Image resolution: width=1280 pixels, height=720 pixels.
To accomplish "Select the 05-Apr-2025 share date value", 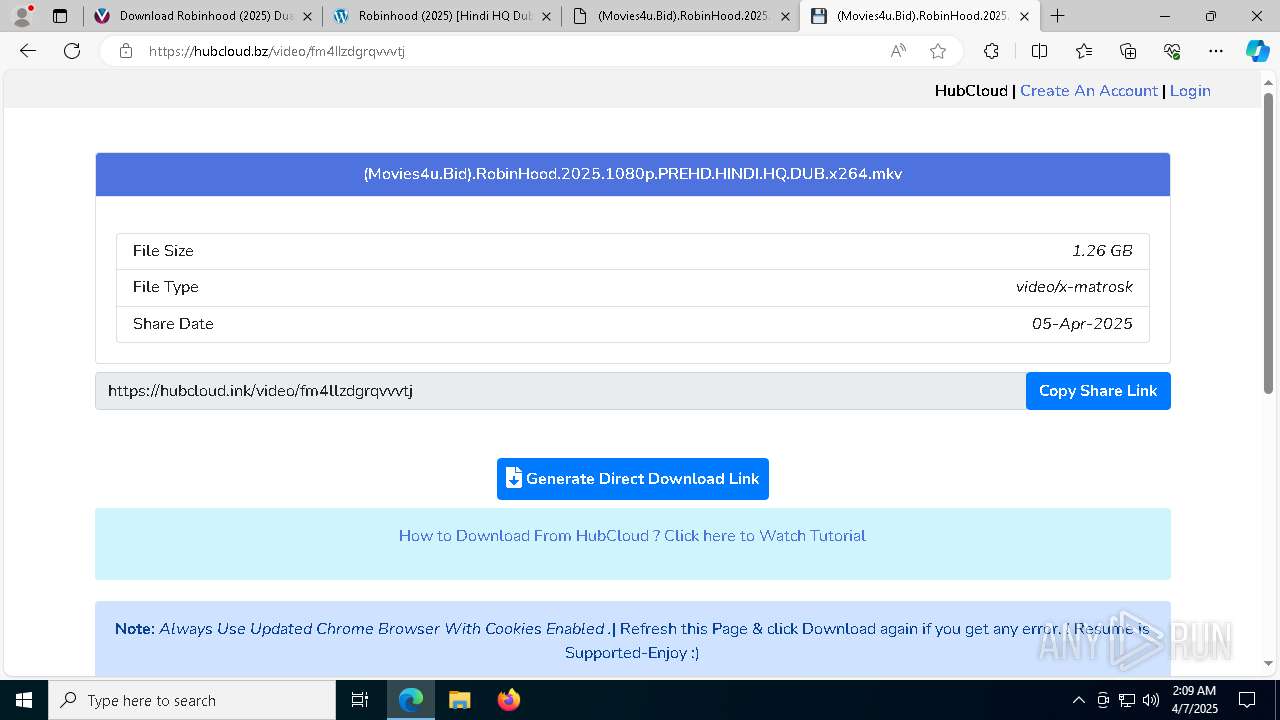I will pyautogui.click(x=1082, y=324).
